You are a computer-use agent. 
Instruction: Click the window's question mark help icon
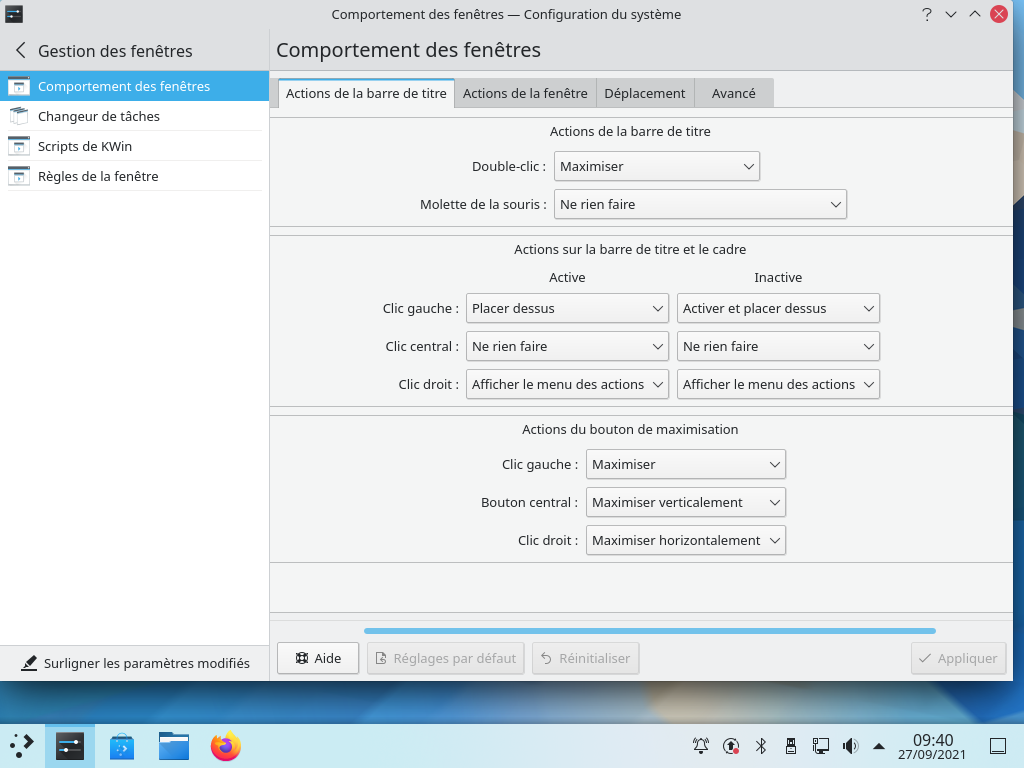(x=927, y=14)
